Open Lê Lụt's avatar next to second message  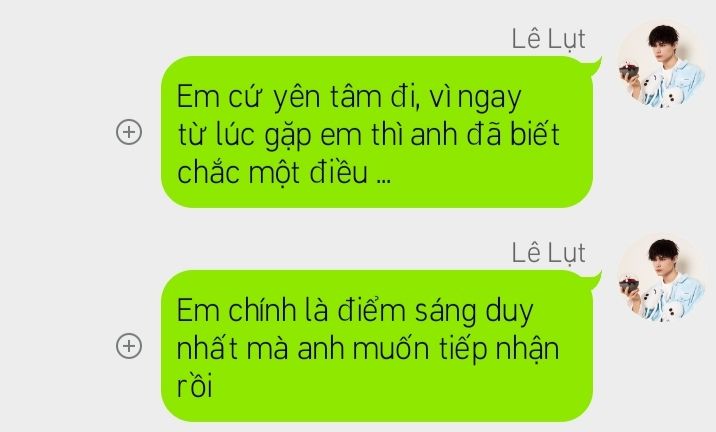(x=661, y=278)
